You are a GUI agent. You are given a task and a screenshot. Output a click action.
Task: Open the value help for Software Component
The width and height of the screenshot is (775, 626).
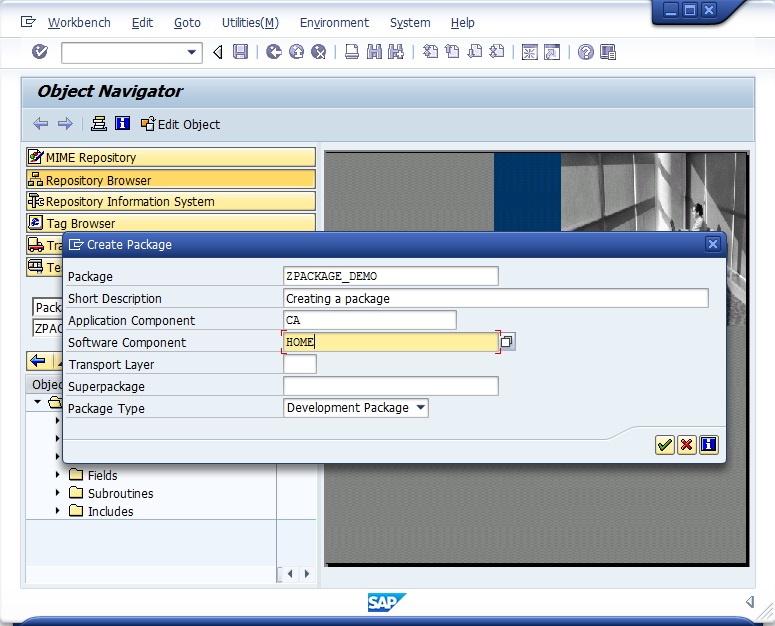coord(507,342)
